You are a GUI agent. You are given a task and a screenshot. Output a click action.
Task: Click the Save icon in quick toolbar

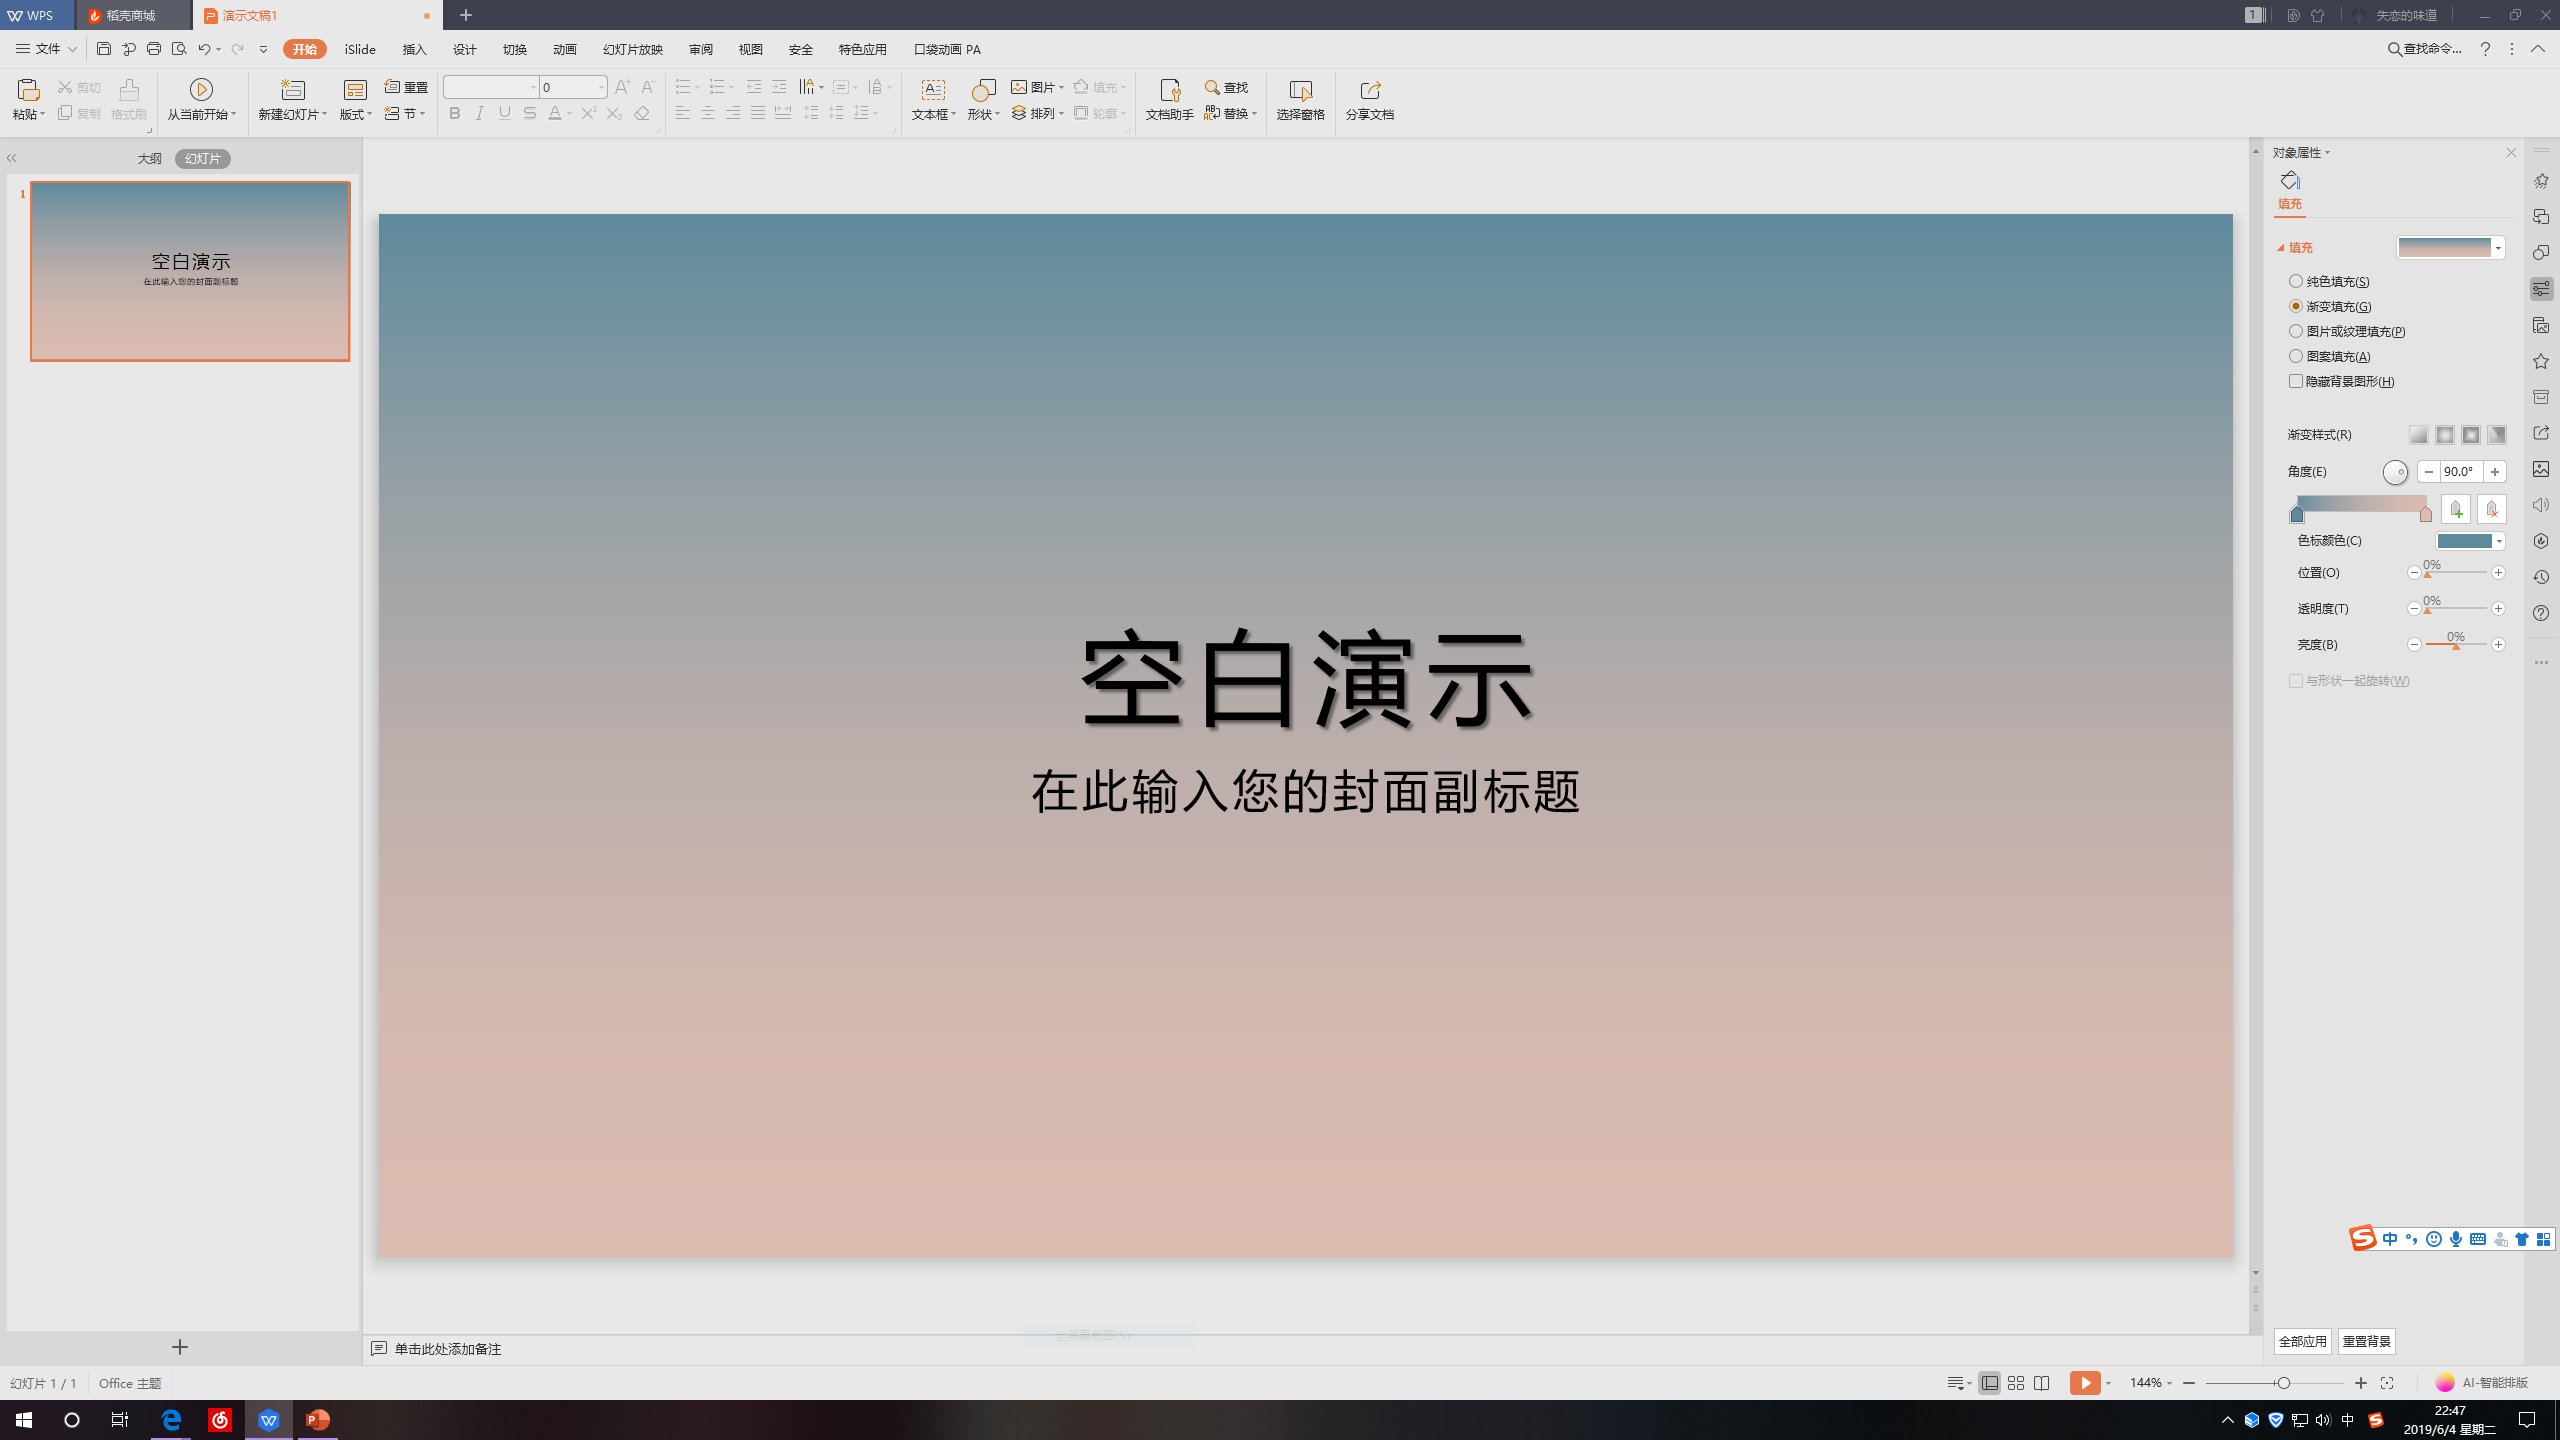(x=104, y=49)
